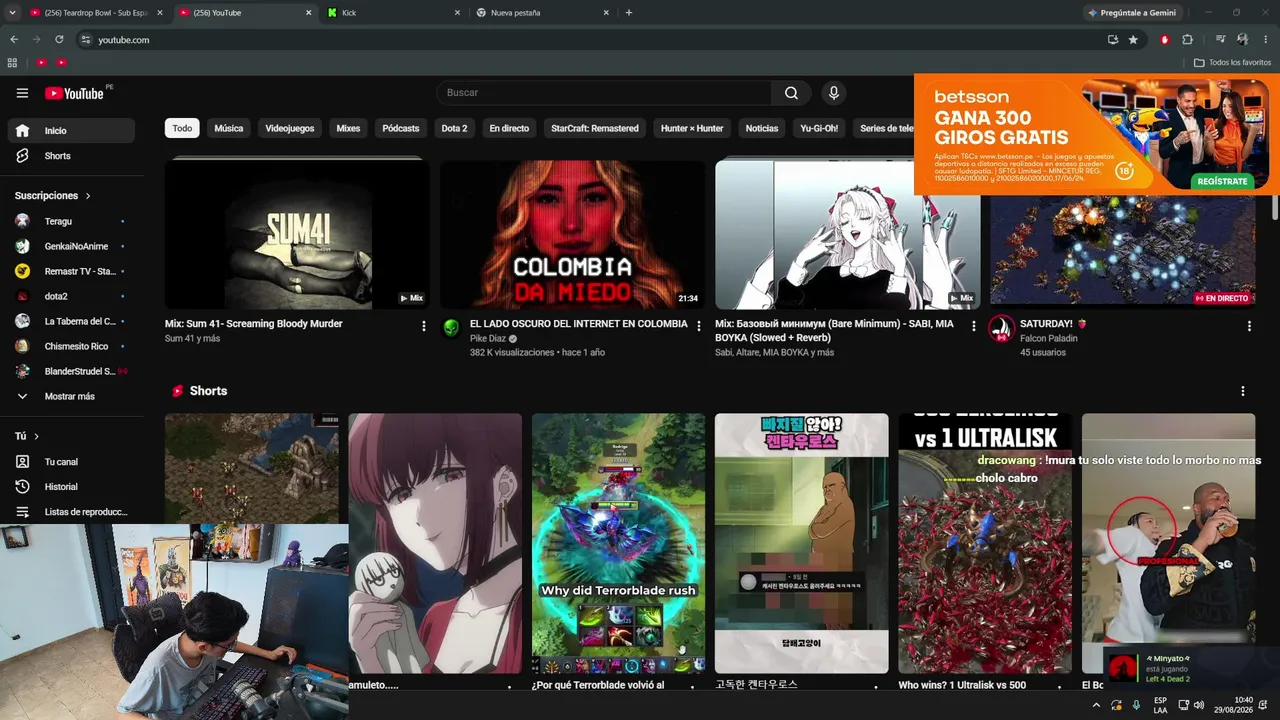Click the search magnifier button
The image size is (1280, 720).
(x=791, y=93)
